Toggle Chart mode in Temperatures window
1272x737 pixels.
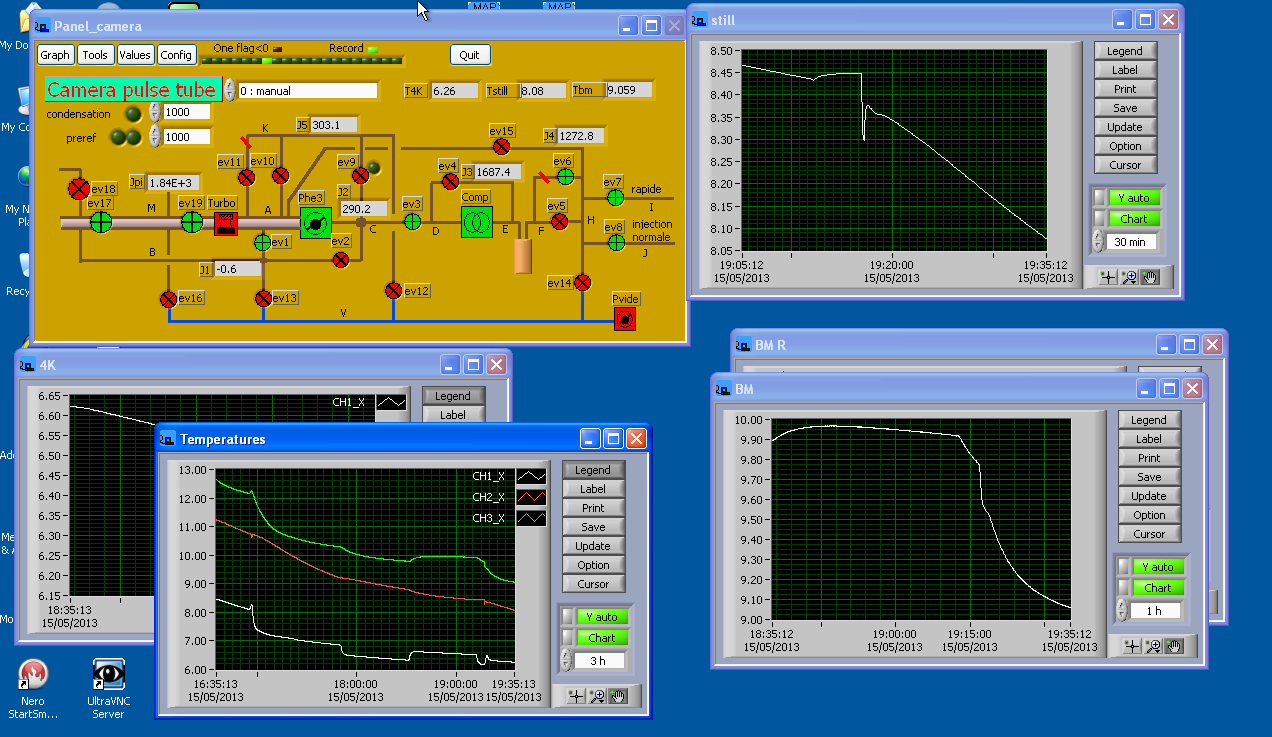point(601,637)
